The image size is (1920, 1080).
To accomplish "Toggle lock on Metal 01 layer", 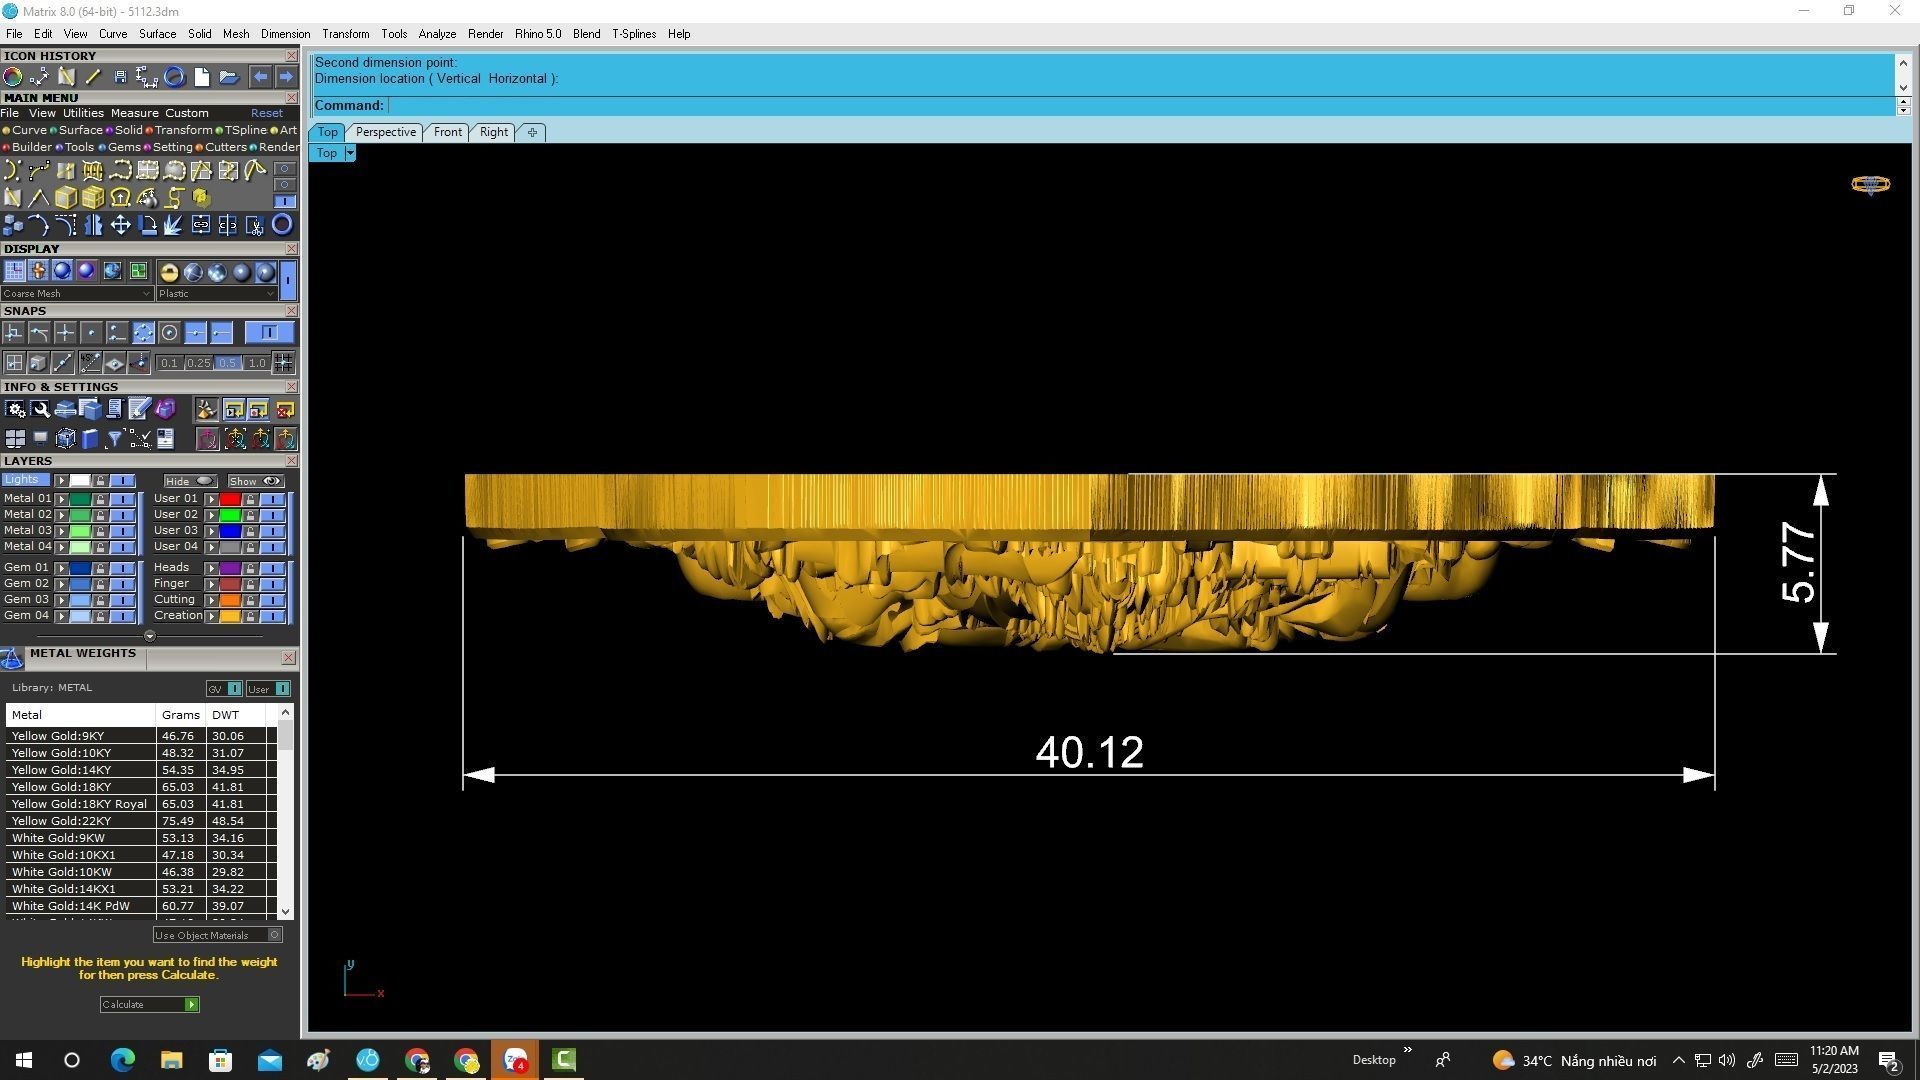I will pyautogui.click(x=100, y=499).
